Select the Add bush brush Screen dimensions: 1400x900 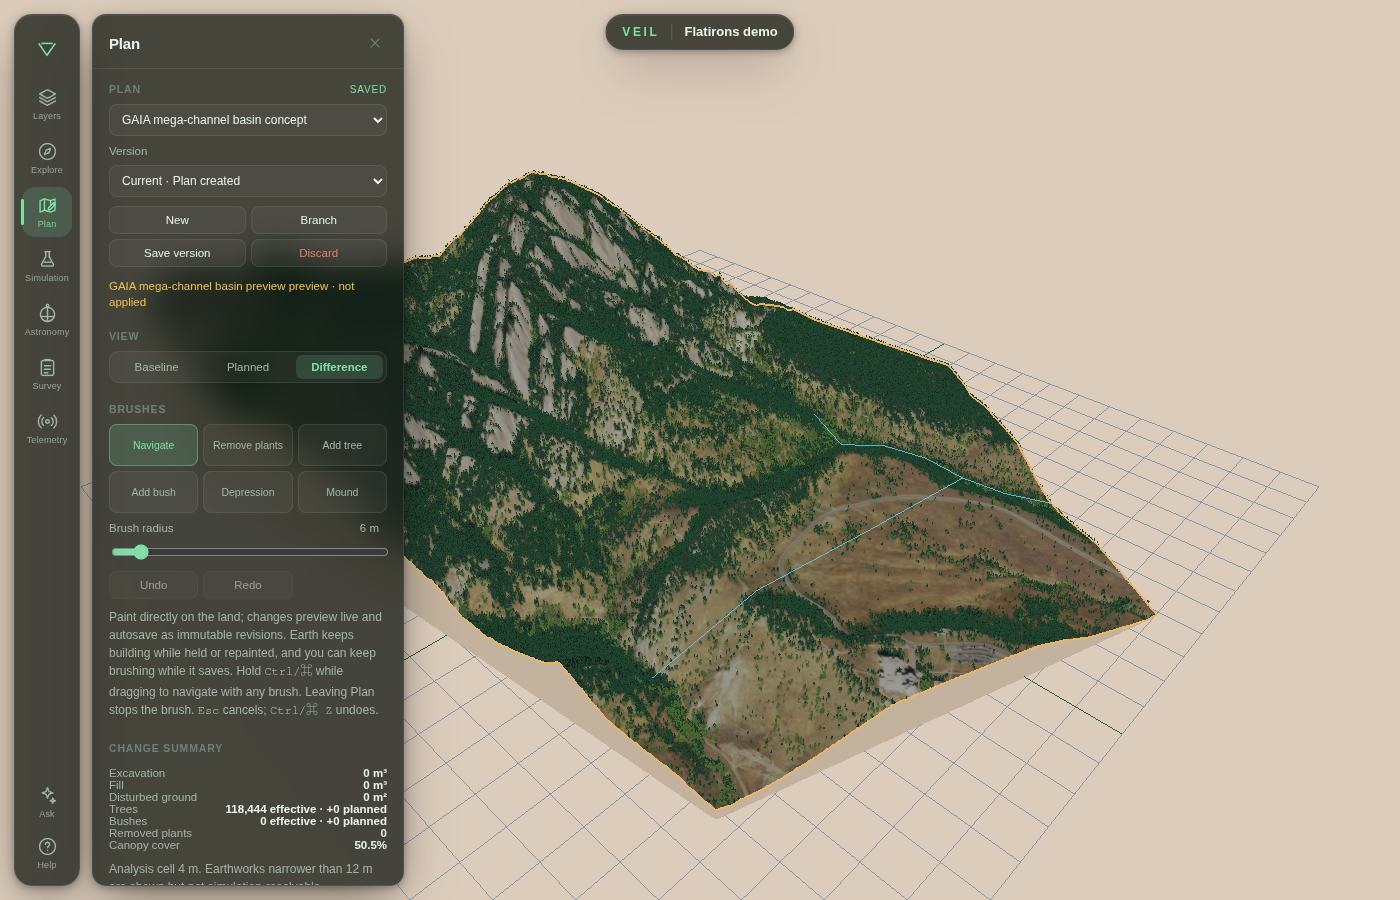(x=153, y=492)
